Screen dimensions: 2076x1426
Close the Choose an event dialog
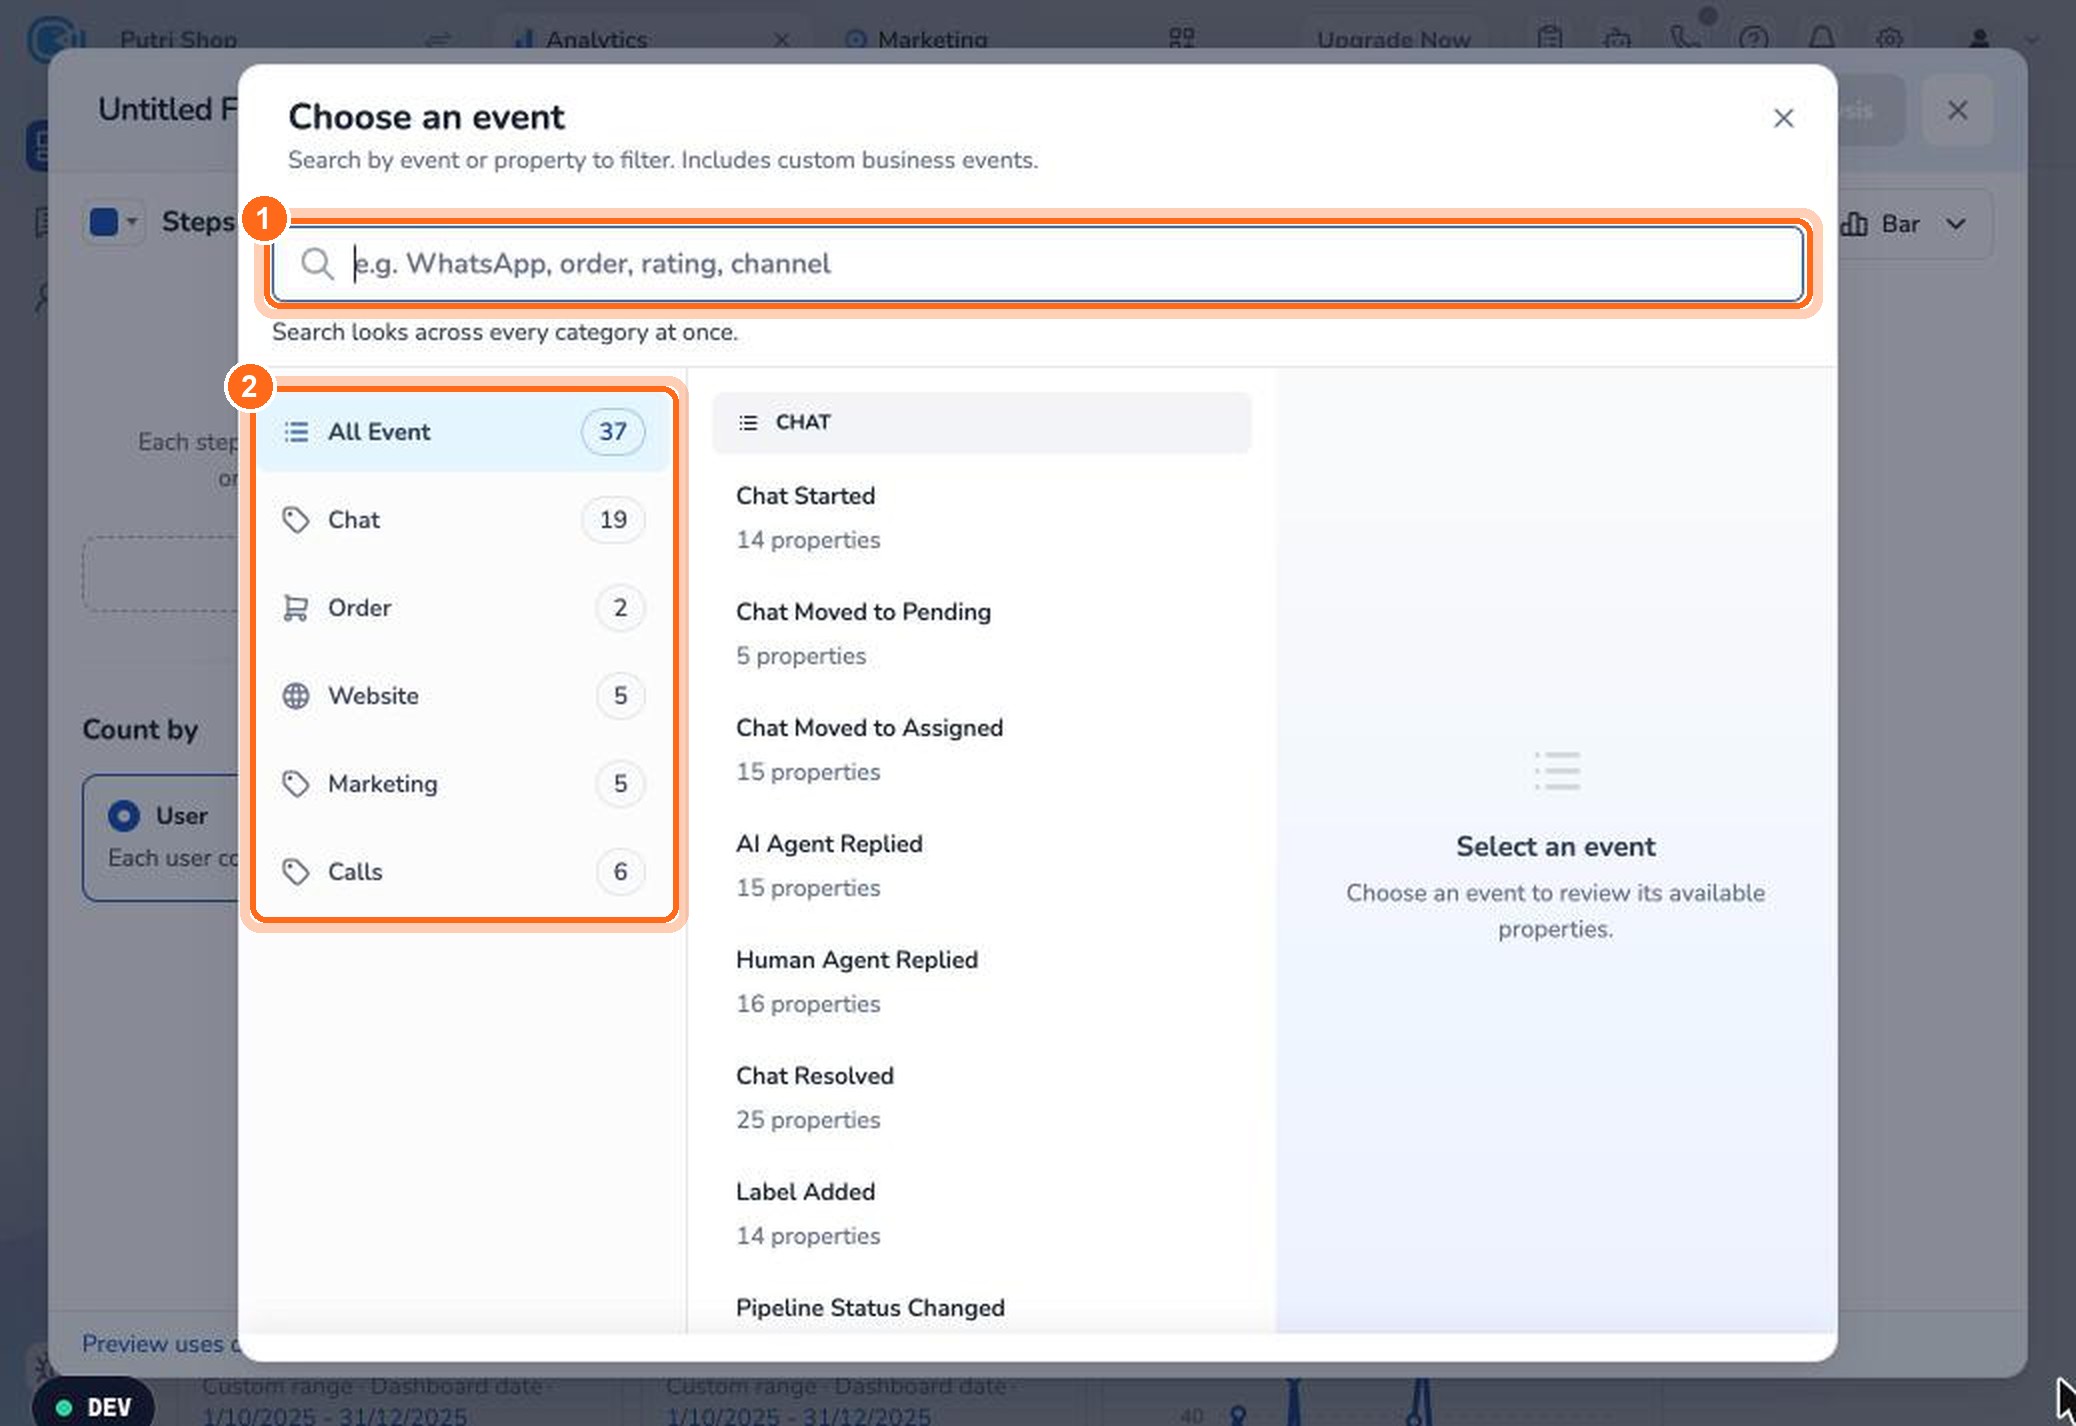point(1783,118)
